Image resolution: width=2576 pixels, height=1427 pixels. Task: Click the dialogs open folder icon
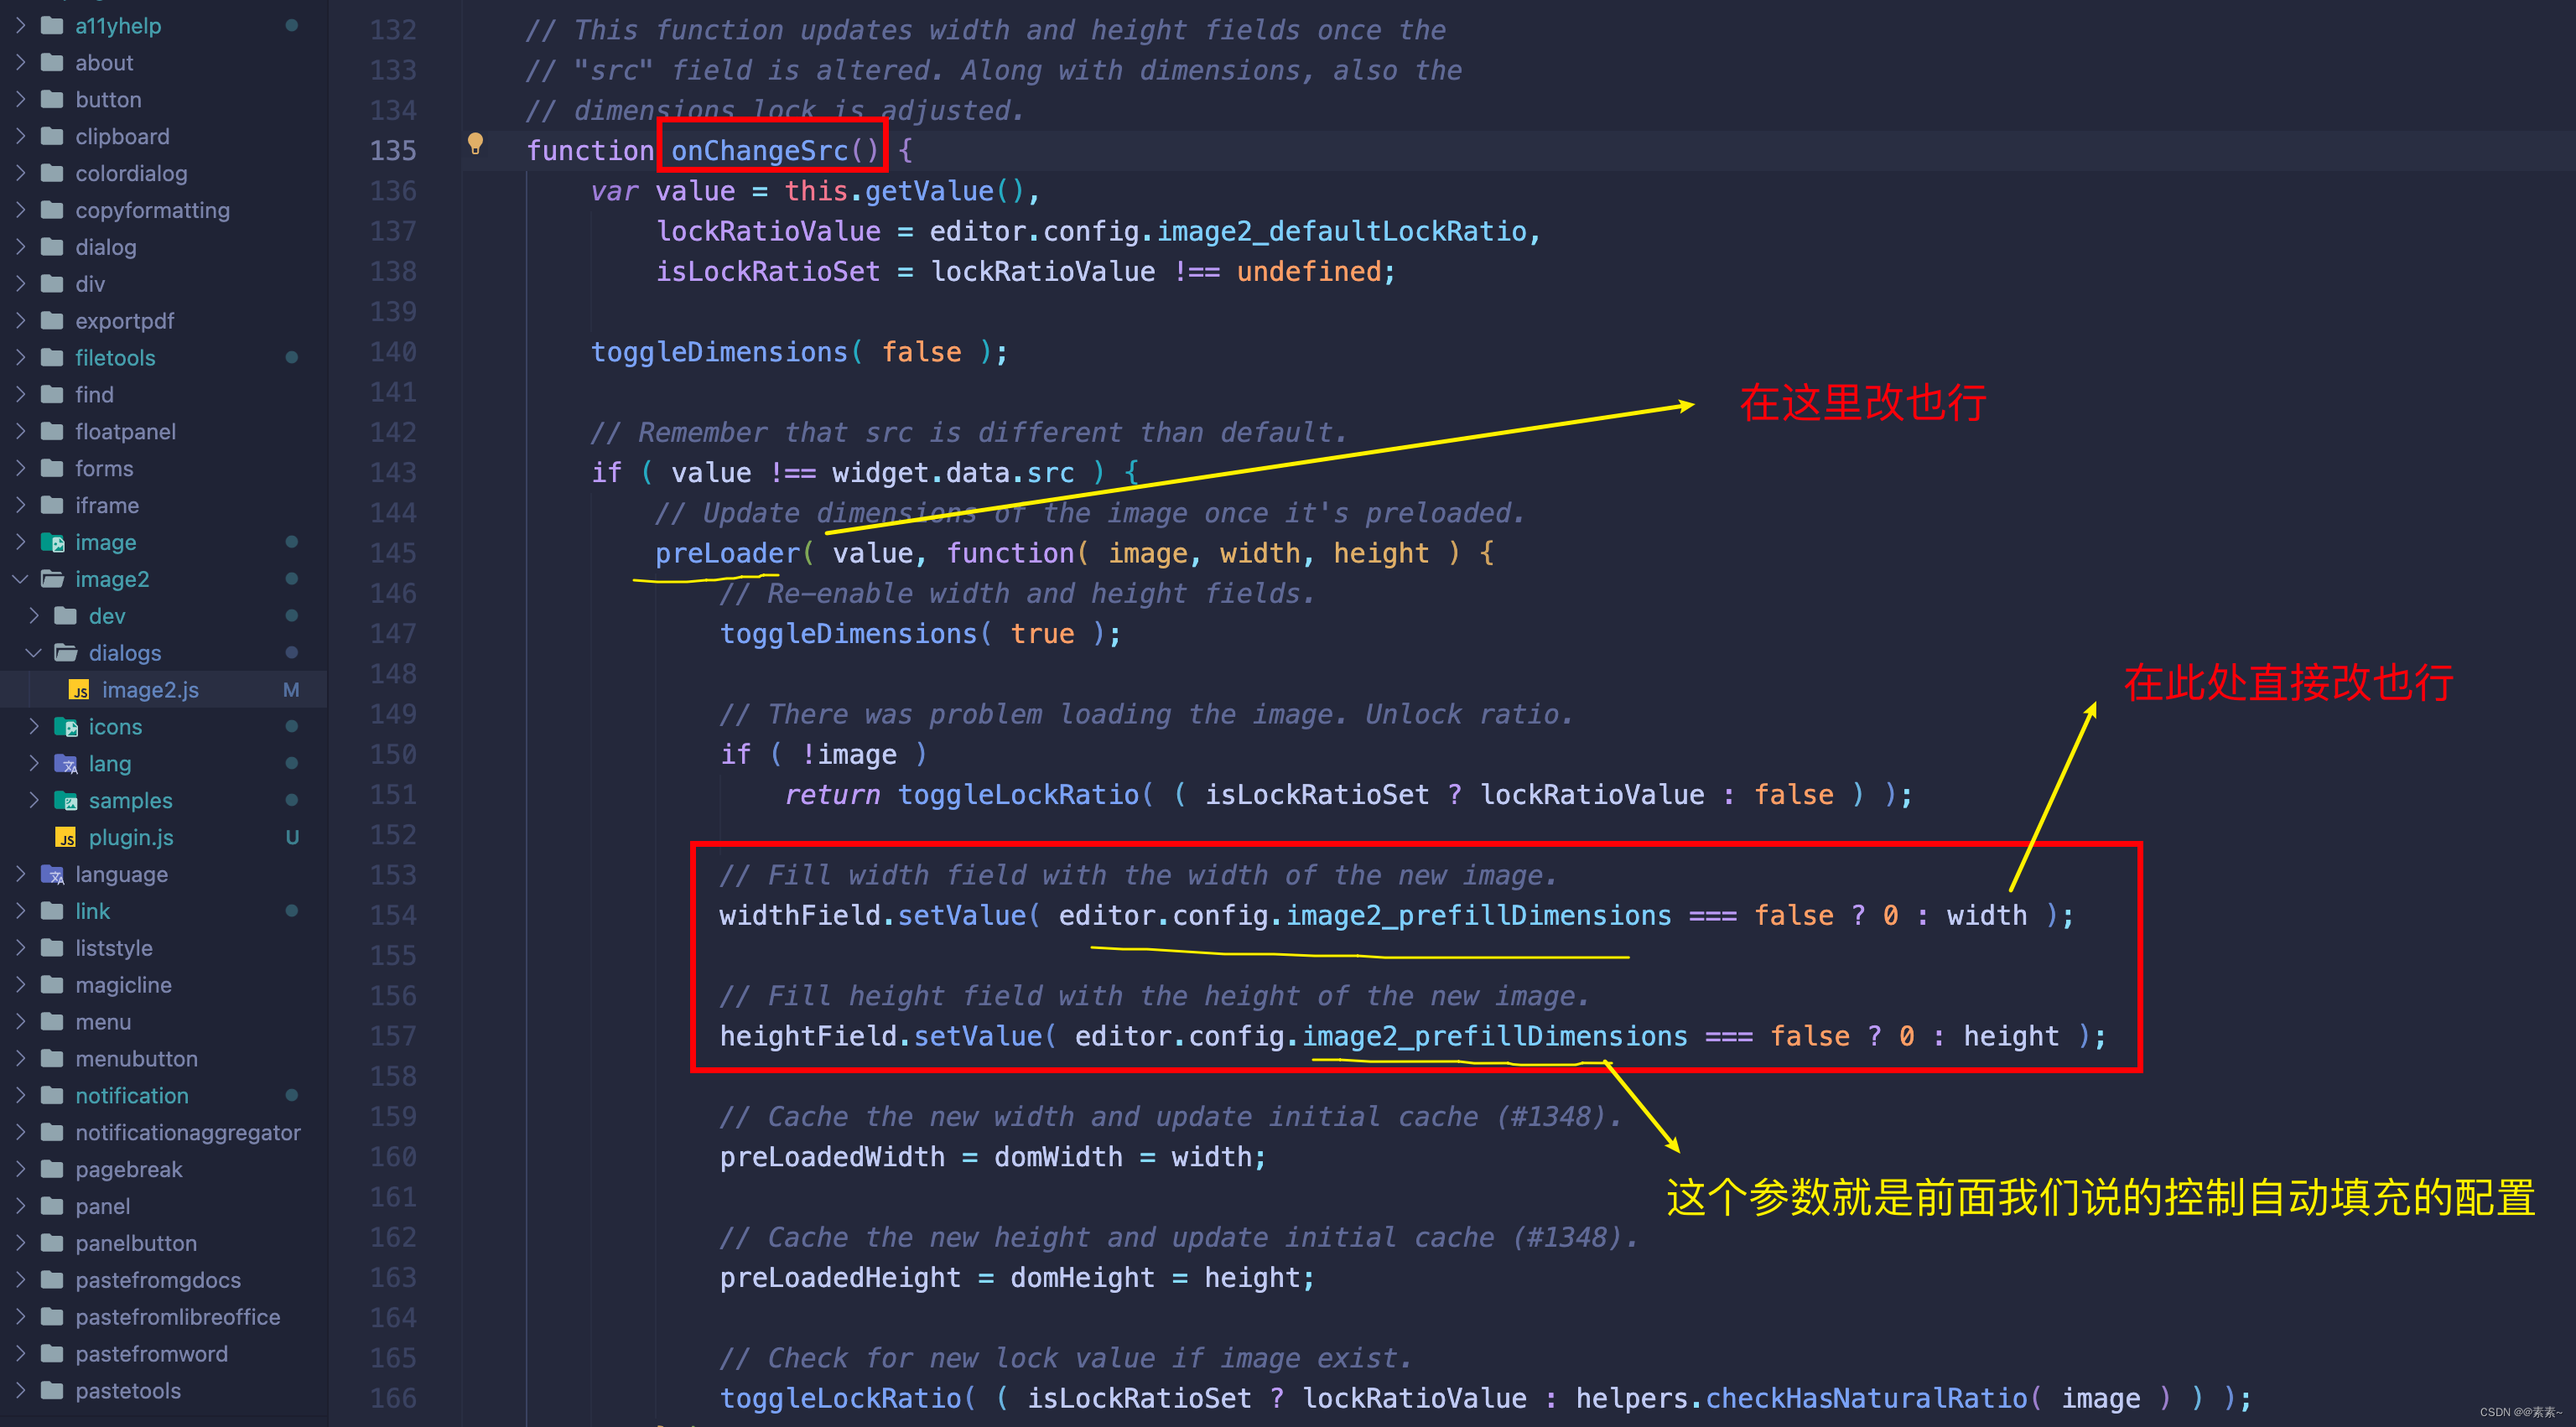pos(66,653)
